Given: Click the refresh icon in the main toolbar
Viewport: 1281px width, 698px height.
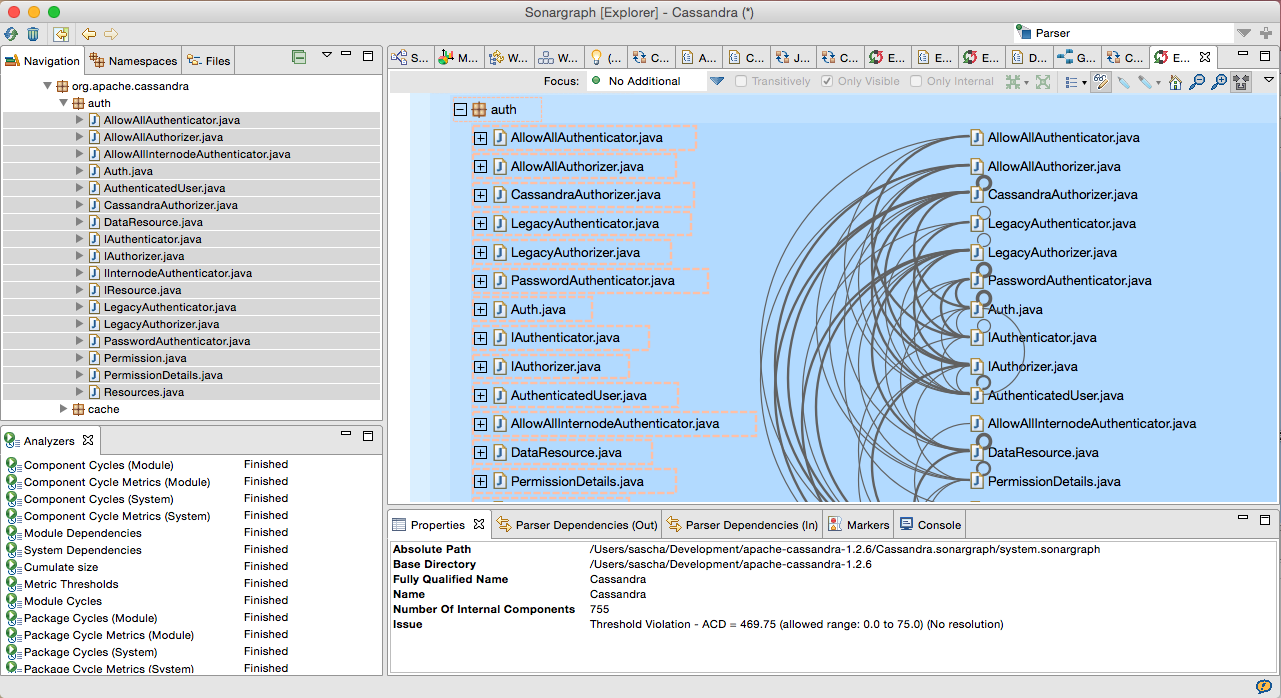Looking at the screenshot, I should pos(11,34).
